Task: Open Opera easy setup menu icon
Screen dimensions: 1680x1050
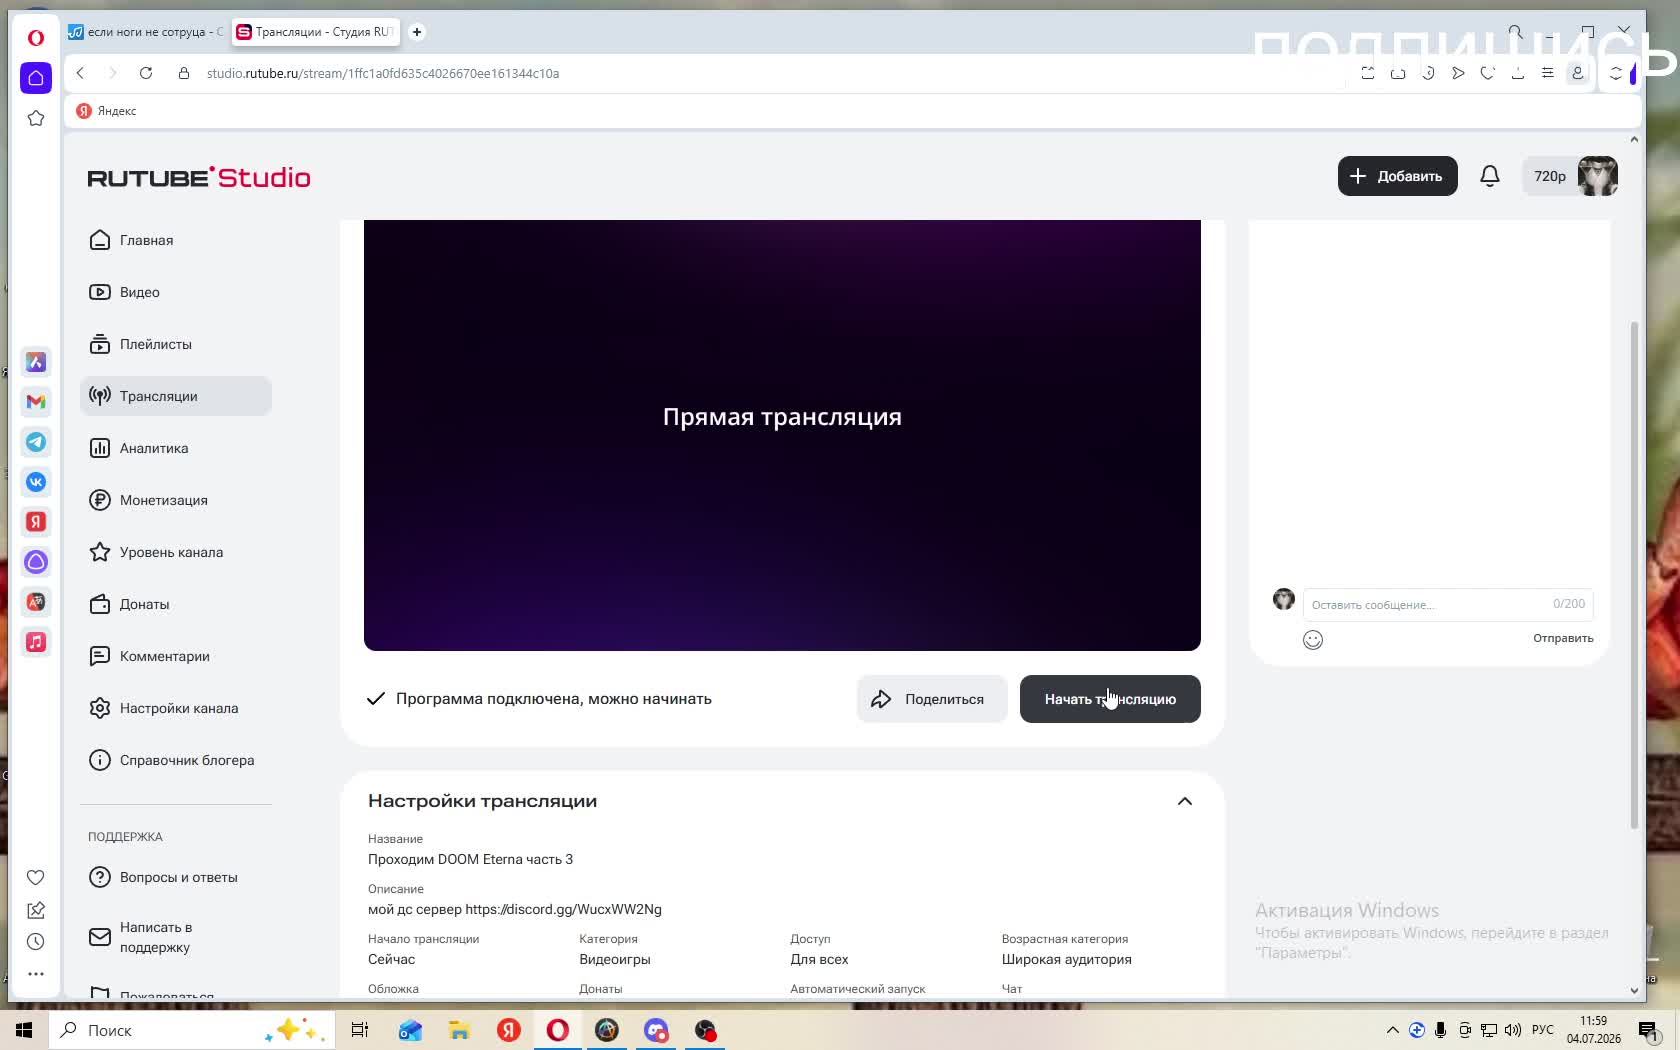Action: (x=1547, y=73)
